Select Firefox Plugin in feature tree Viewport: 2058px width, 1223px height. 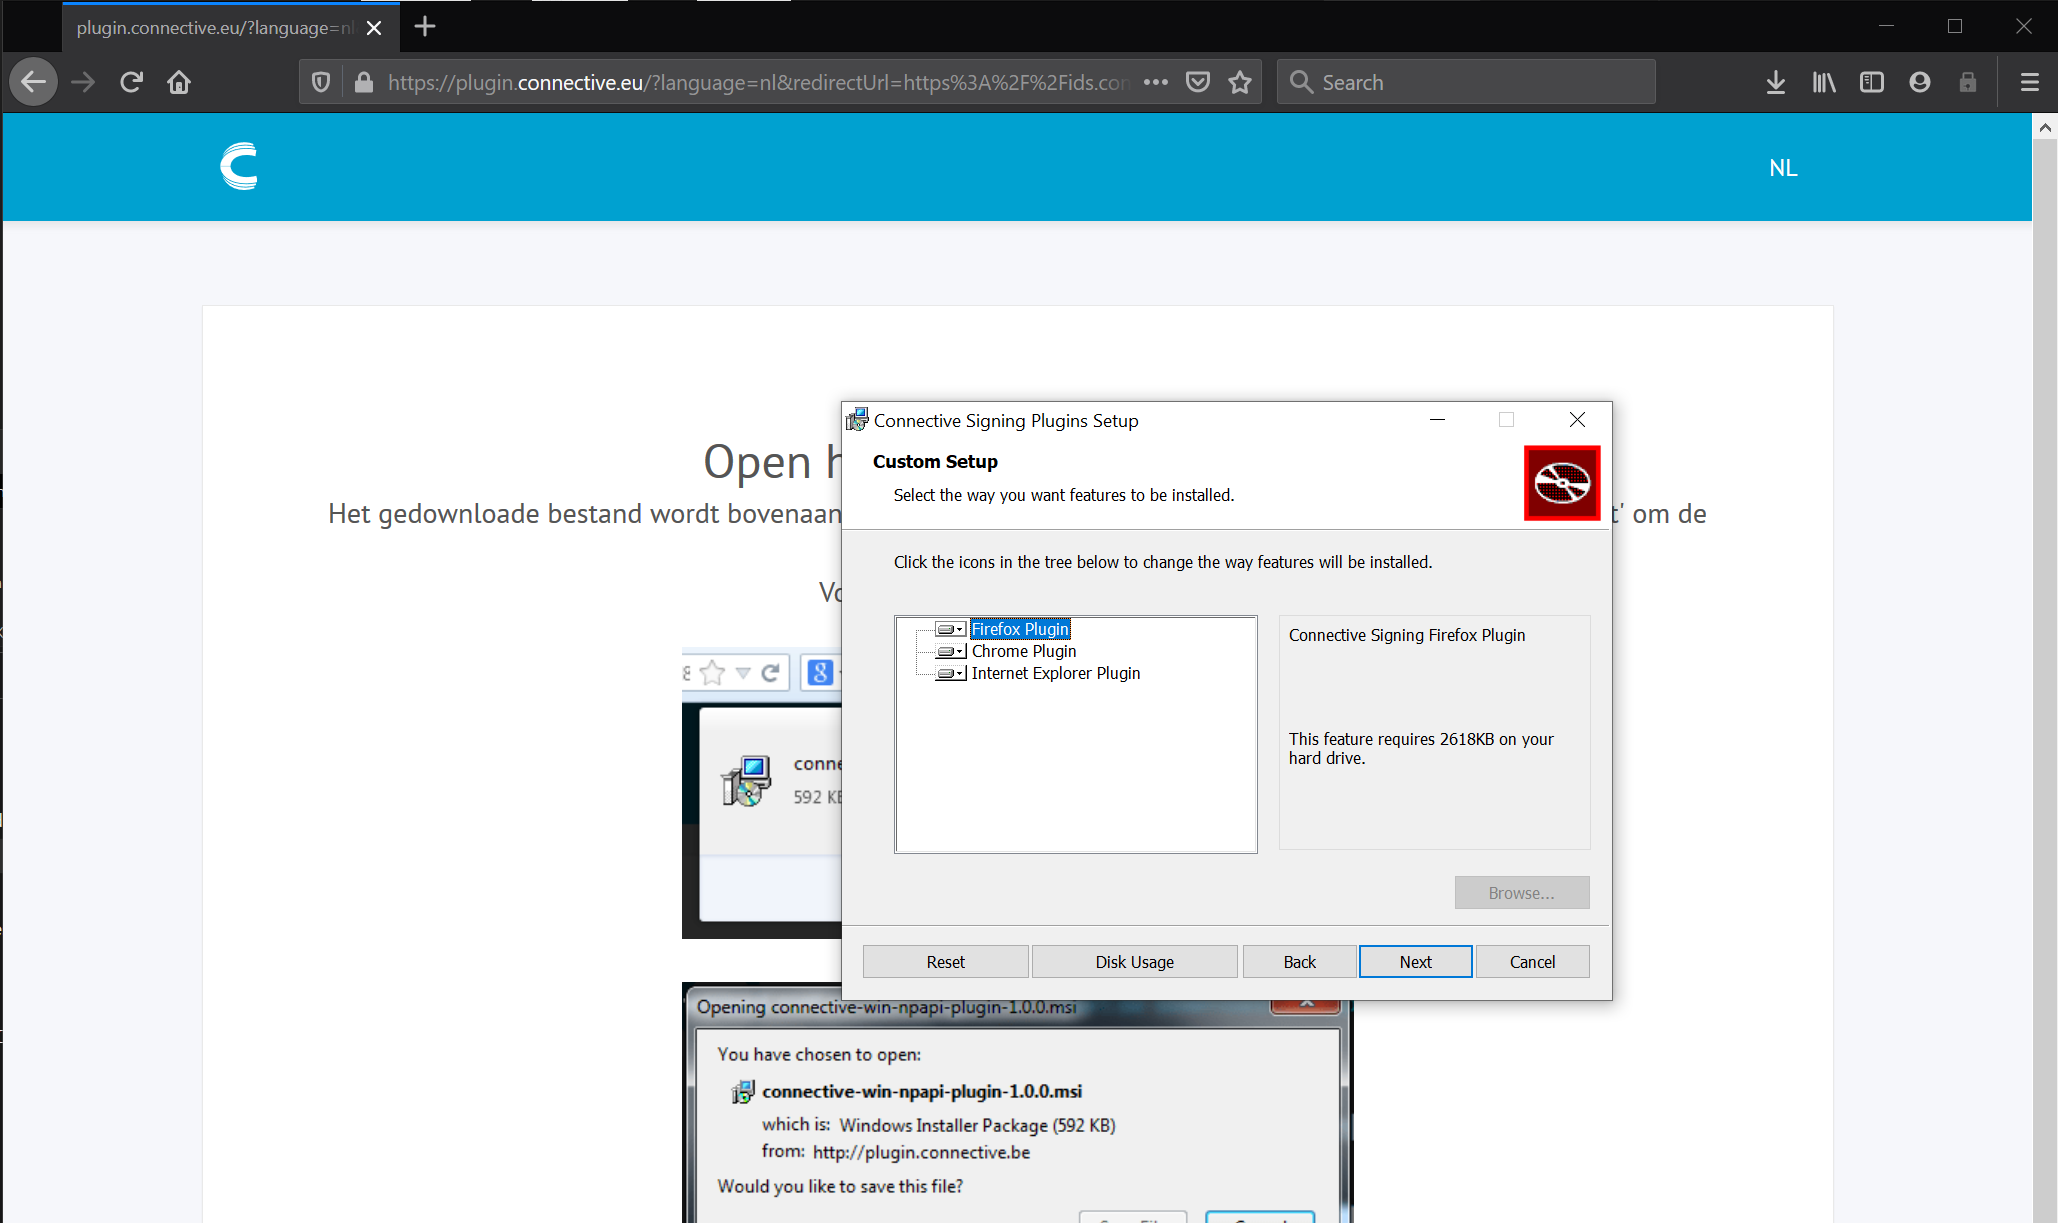click(1020, 629)
